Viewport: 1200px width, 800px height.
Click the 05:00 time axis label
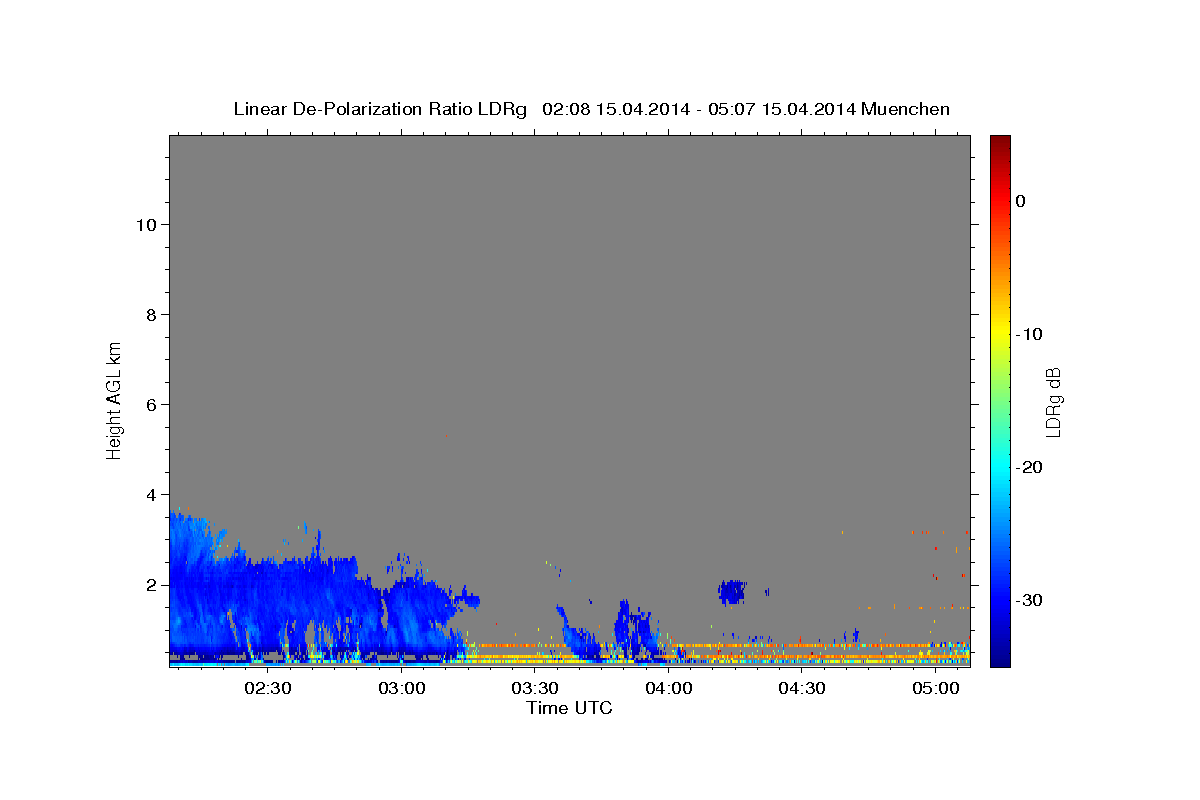click(x=936, y=689)
